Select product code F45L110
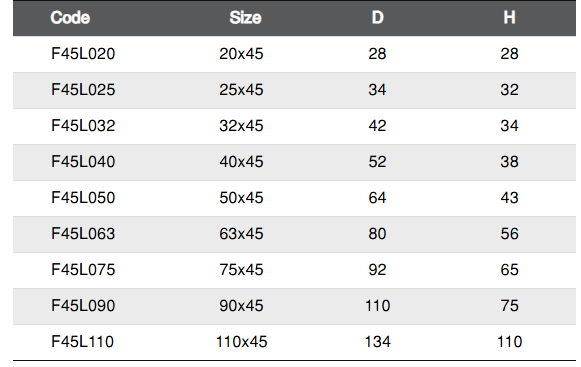581x367 pixels. [x=82, y=341]
